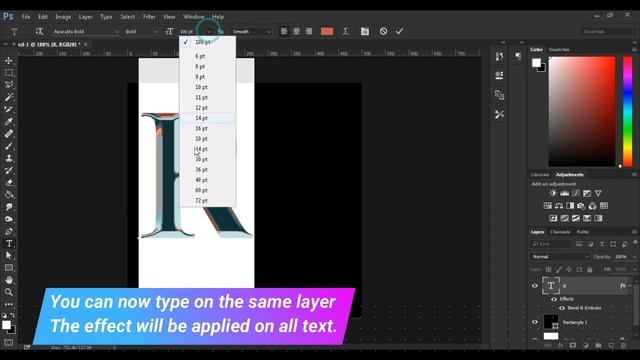The image size is (640, 360).
Task: Open the Warp Text dialog
Action: [x=346, y=31]
